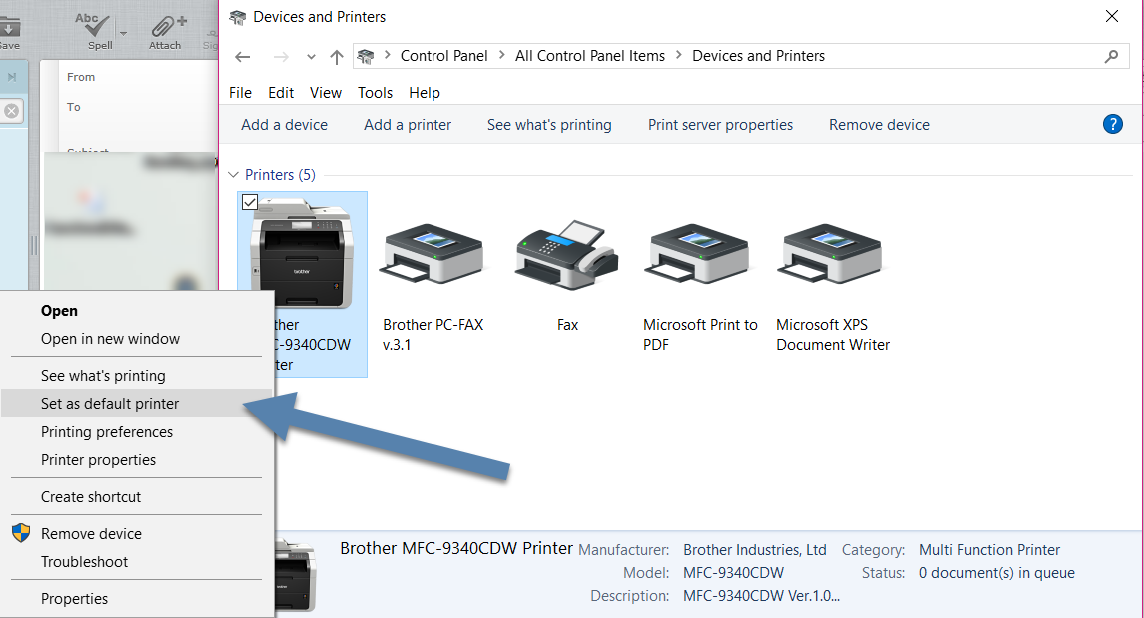Viewport: 1144px width, 618px height.
Task: Open the Help menu
Action: point(424,93)
